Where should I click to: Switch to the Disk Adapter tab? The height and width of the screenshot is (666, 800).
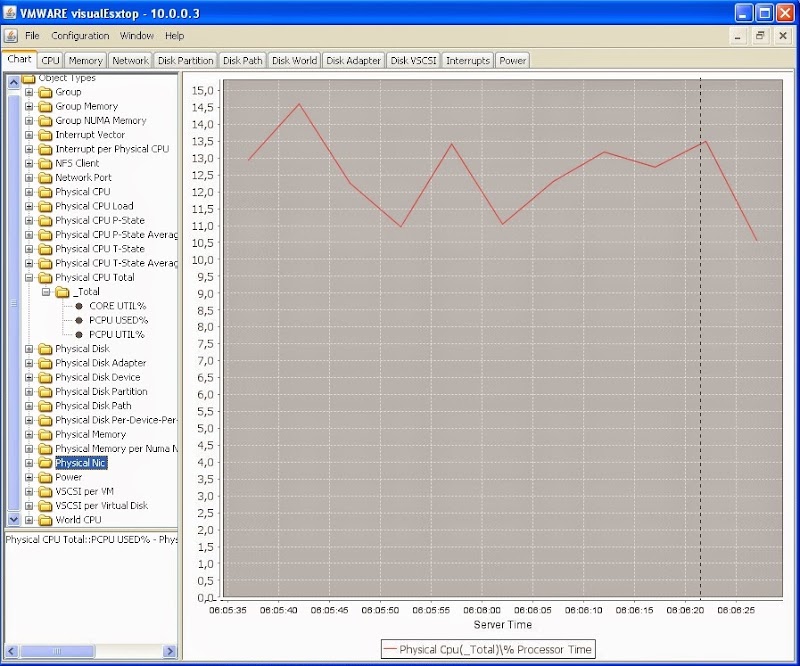[x=353, y=60]
